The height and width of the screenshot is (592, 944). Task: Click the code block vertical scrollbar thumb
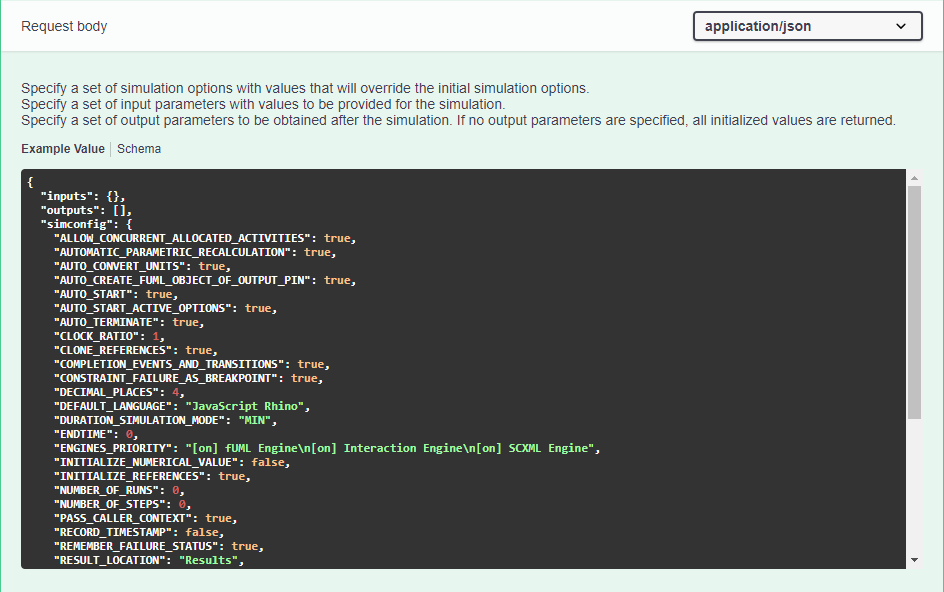click(914, 300)
